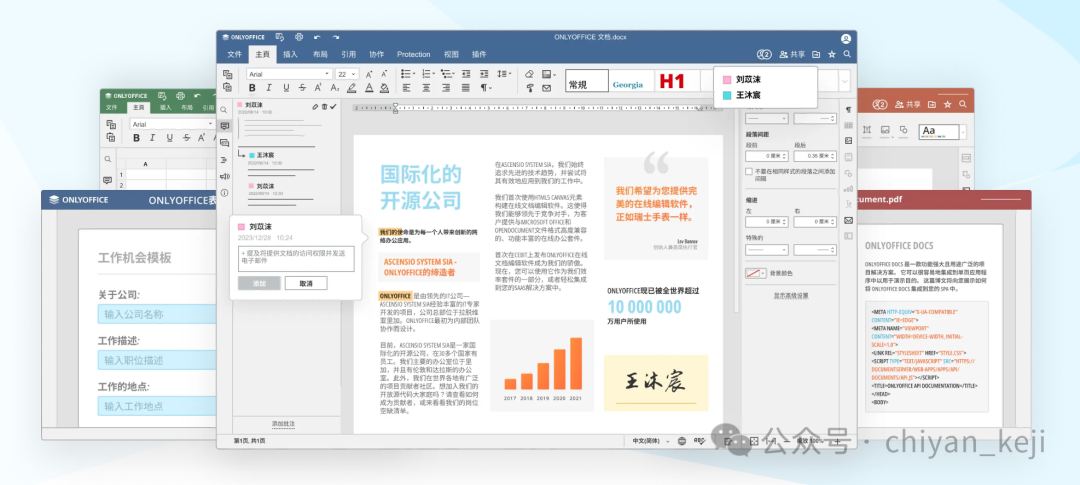Resolve the first comment with the checkmark
Viewport: 1080px width, 485px height.
point(333,105)
